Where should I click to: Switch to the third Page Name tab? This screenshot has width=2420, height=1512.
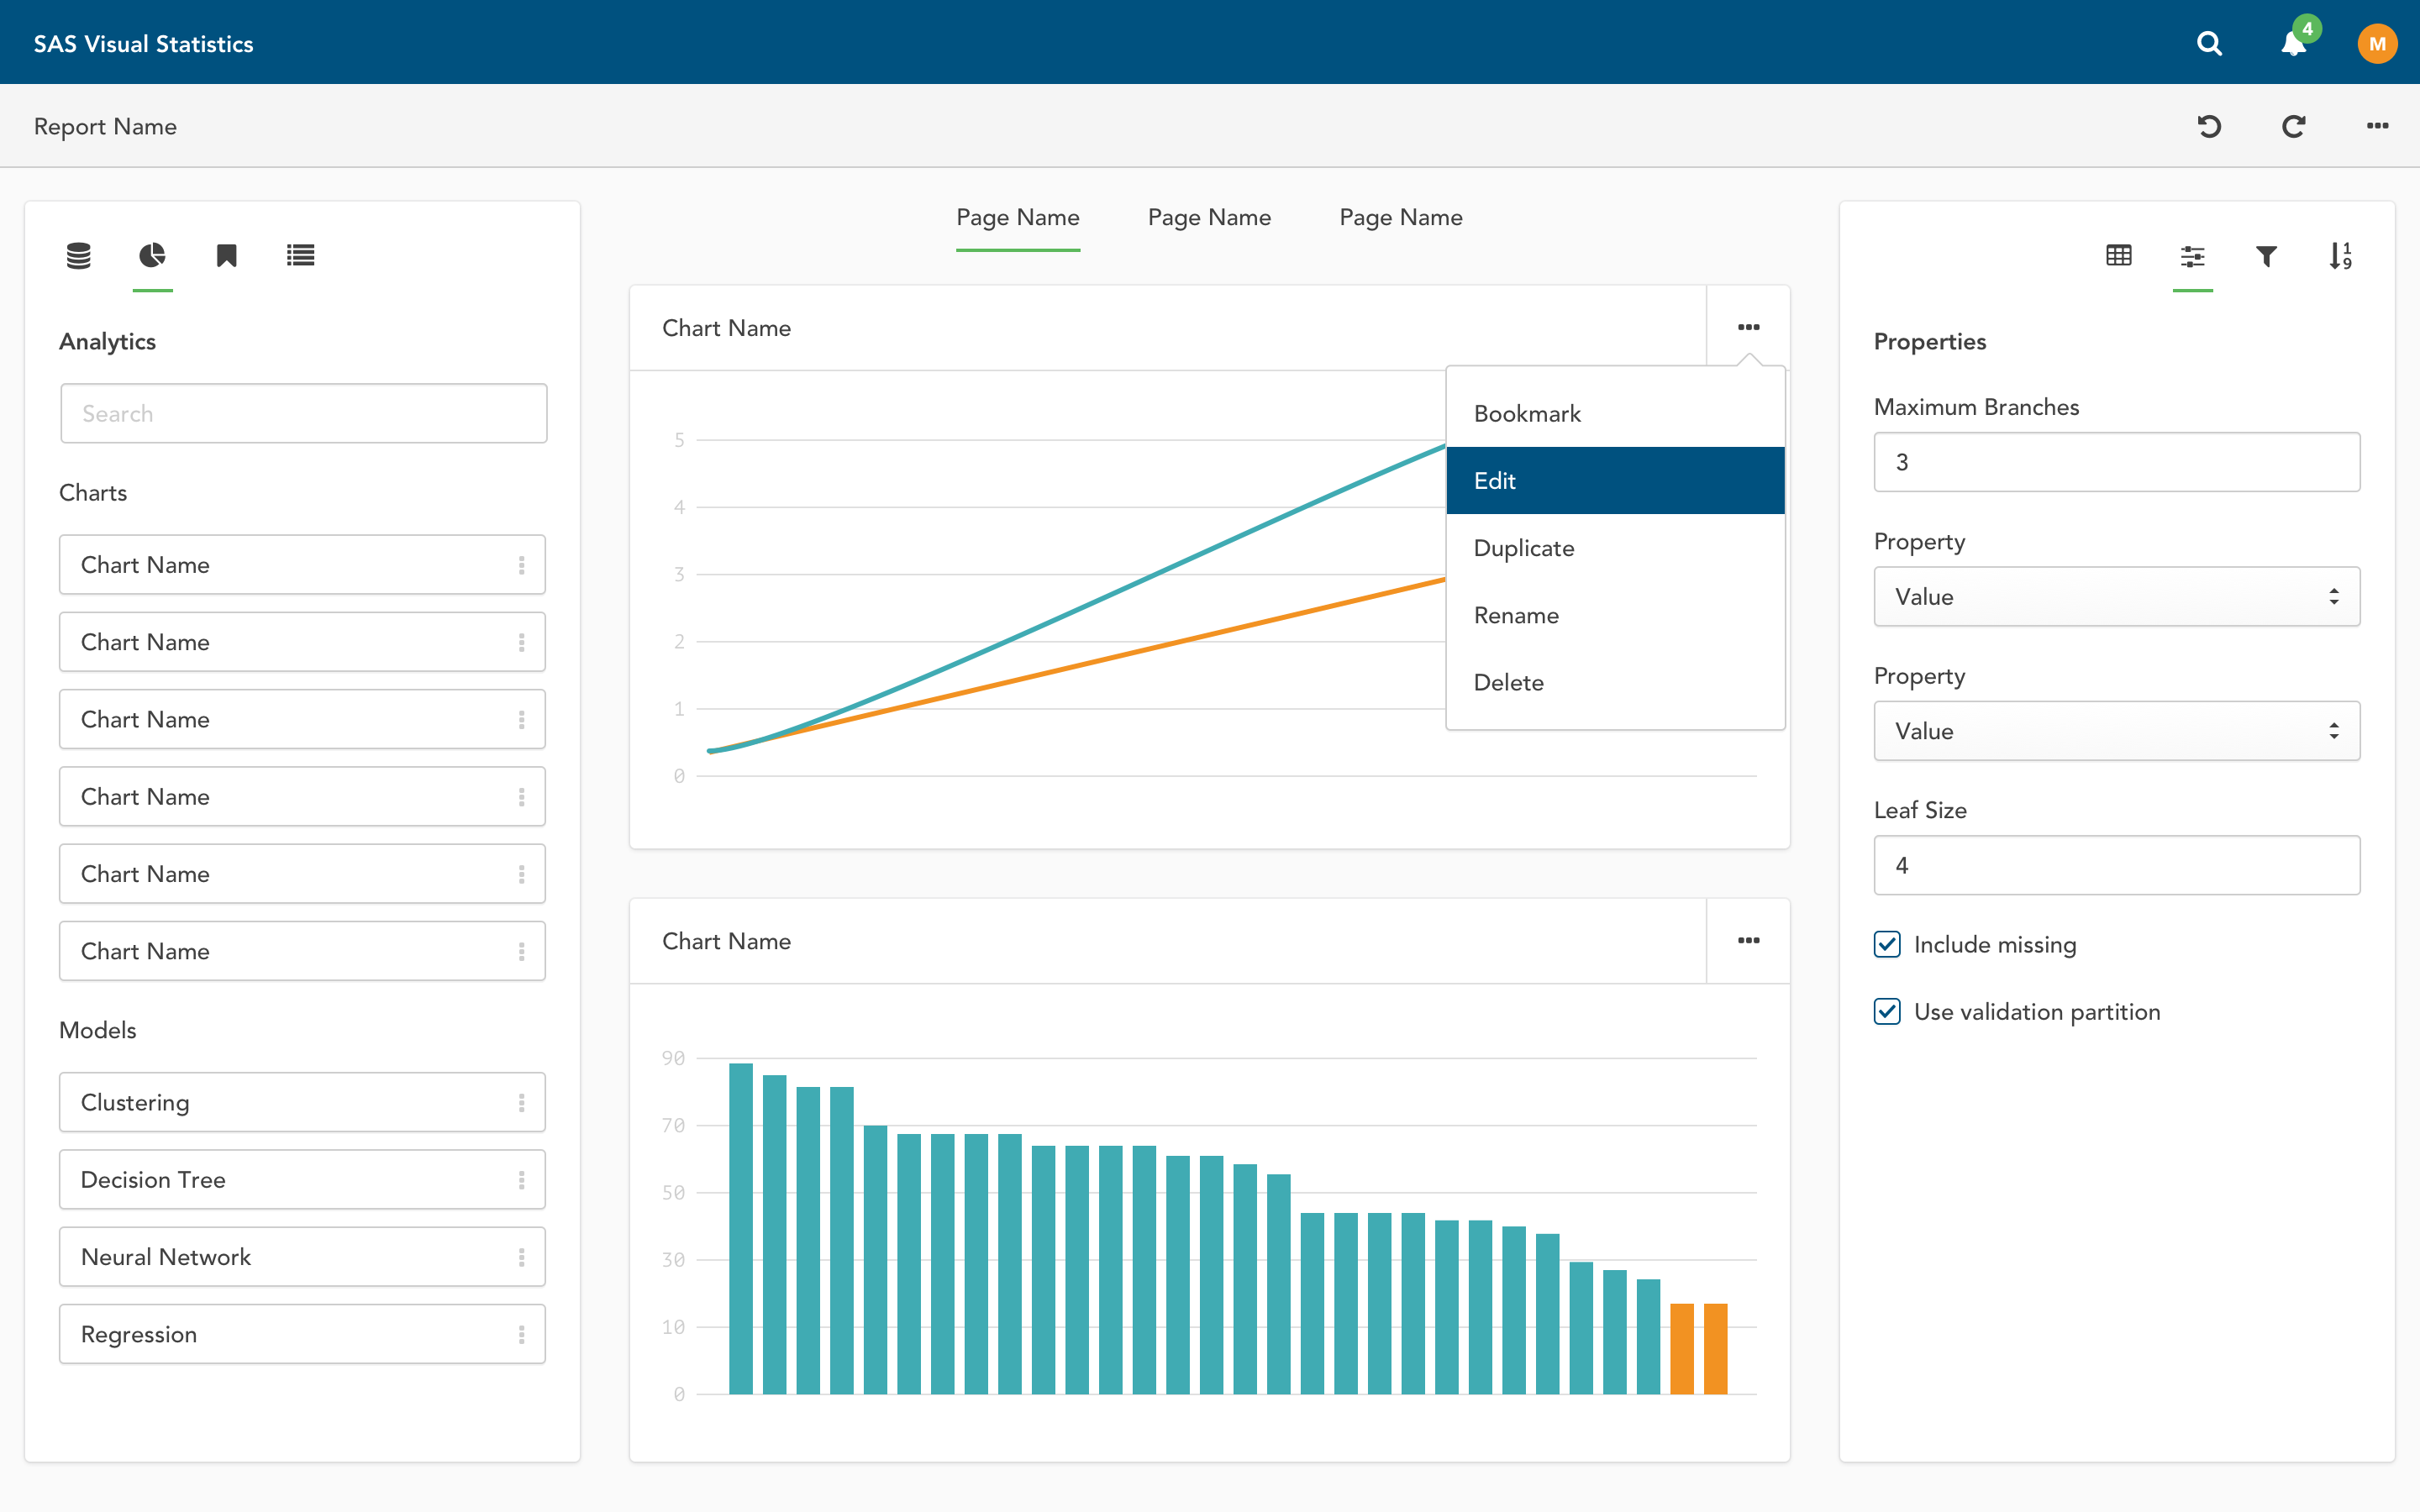[1400, 217]
